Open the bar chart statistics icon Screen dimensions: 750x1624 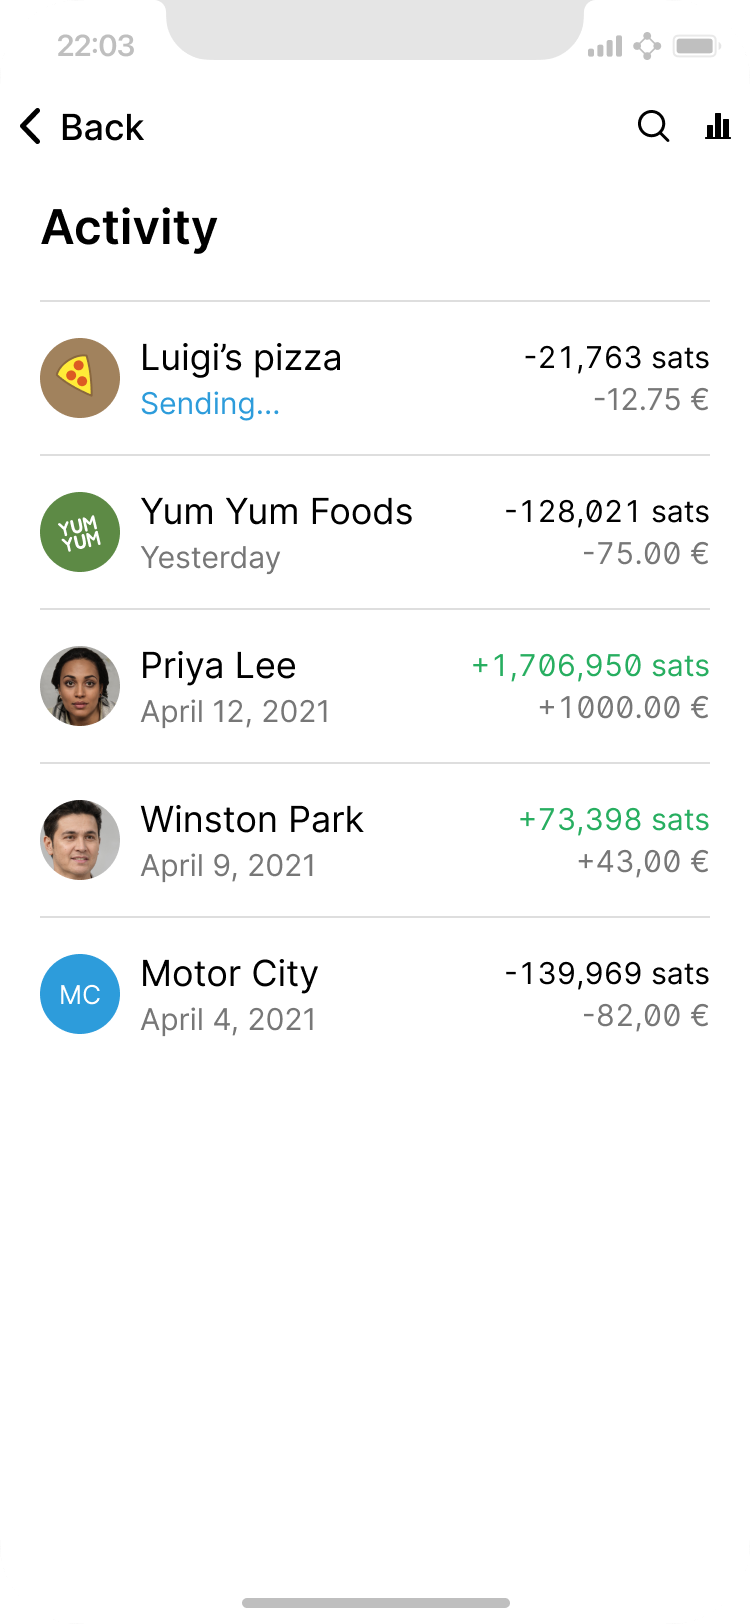click(x=718, y=127)
